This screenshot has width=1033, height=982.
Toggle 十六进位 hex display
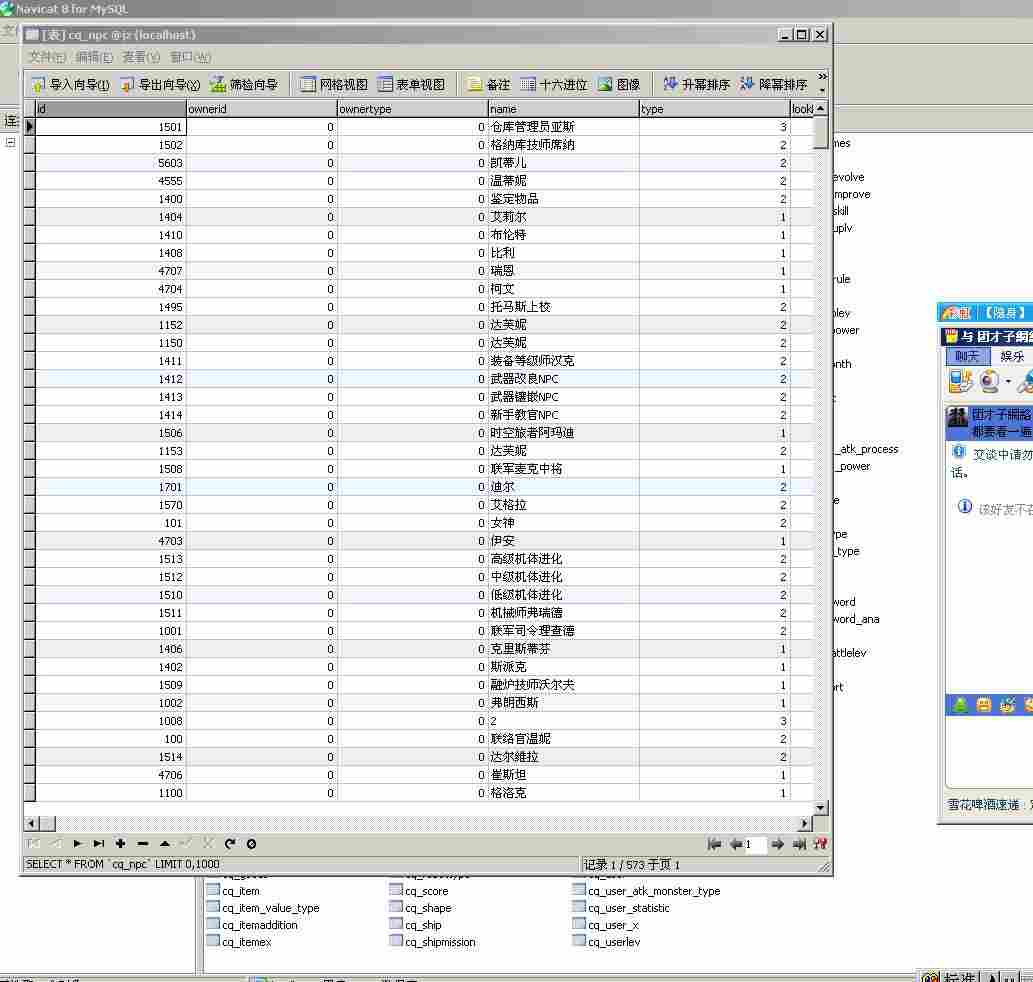click(x=554, y=85)
